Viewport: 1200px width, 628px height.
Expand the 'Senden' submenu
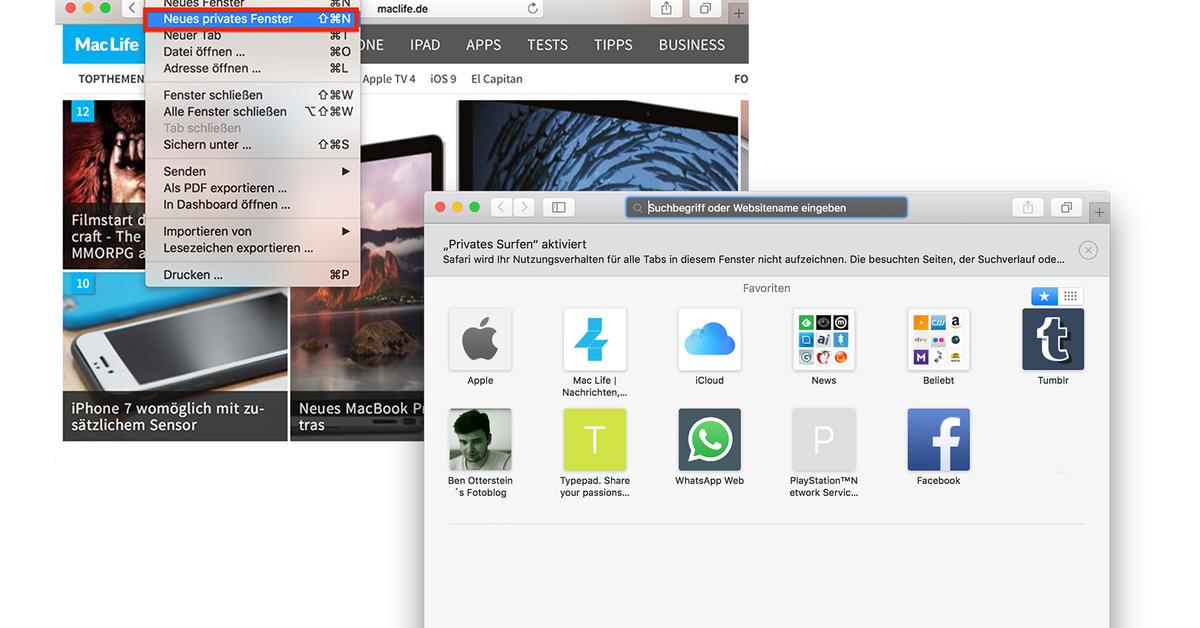(x=253, y=171)
